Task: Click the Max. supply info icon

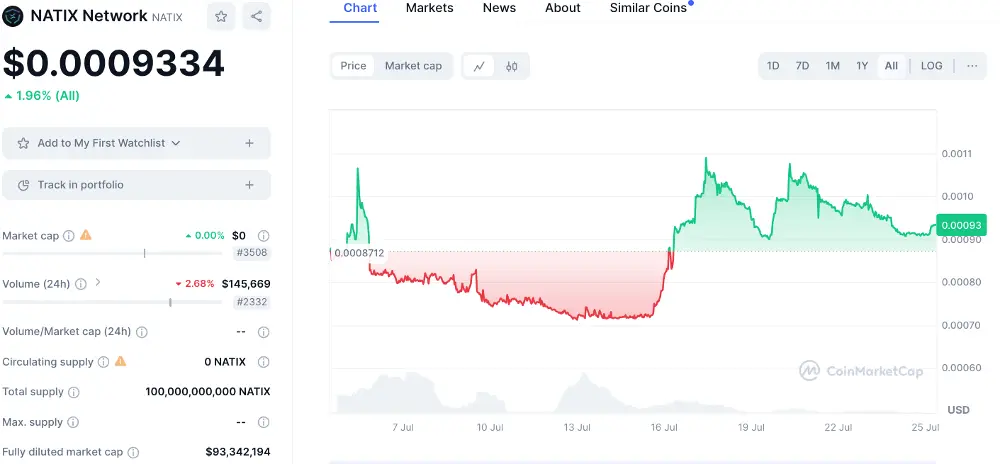Action: [73, 422]
